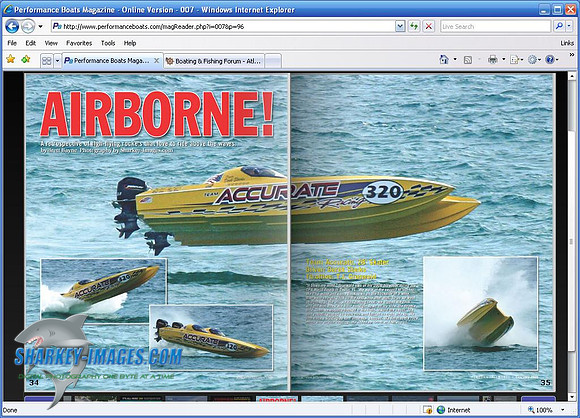
Task: Click the vertical scrollbar down arrow
Action: (572, 397)
